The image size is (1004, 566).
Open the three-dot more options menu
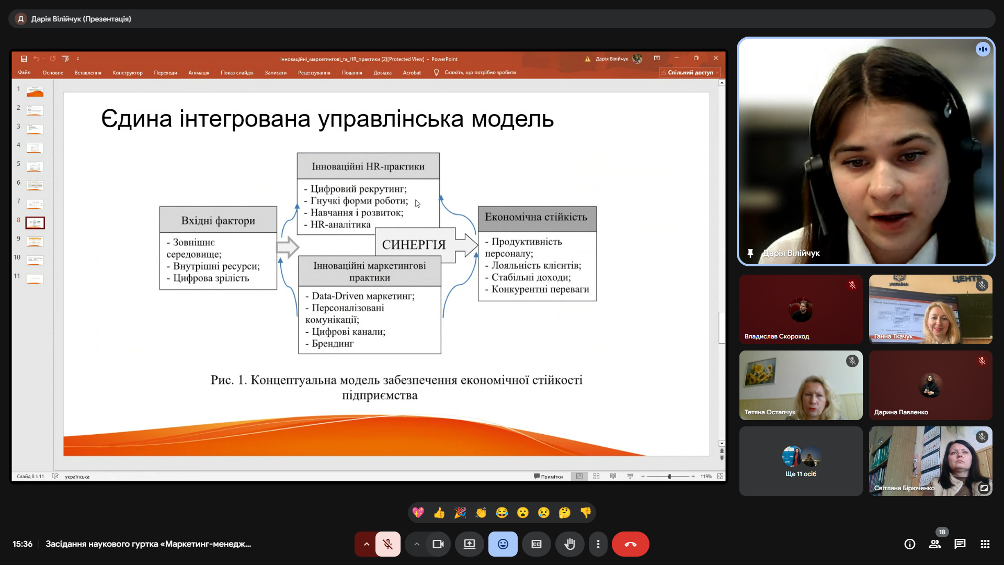598,544
